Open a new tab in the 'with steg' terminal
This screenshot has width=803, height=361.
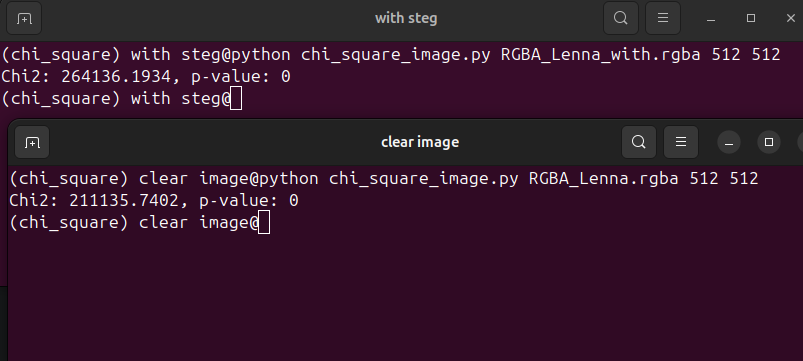point(24,18)
